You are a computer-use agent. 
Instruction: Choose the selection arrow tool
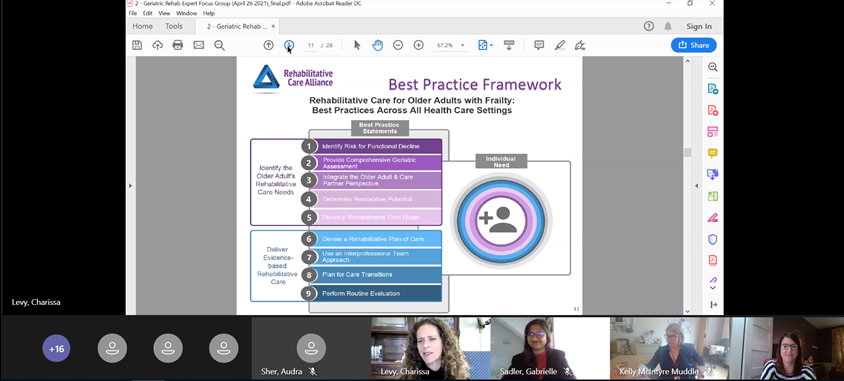click(357, 45)
